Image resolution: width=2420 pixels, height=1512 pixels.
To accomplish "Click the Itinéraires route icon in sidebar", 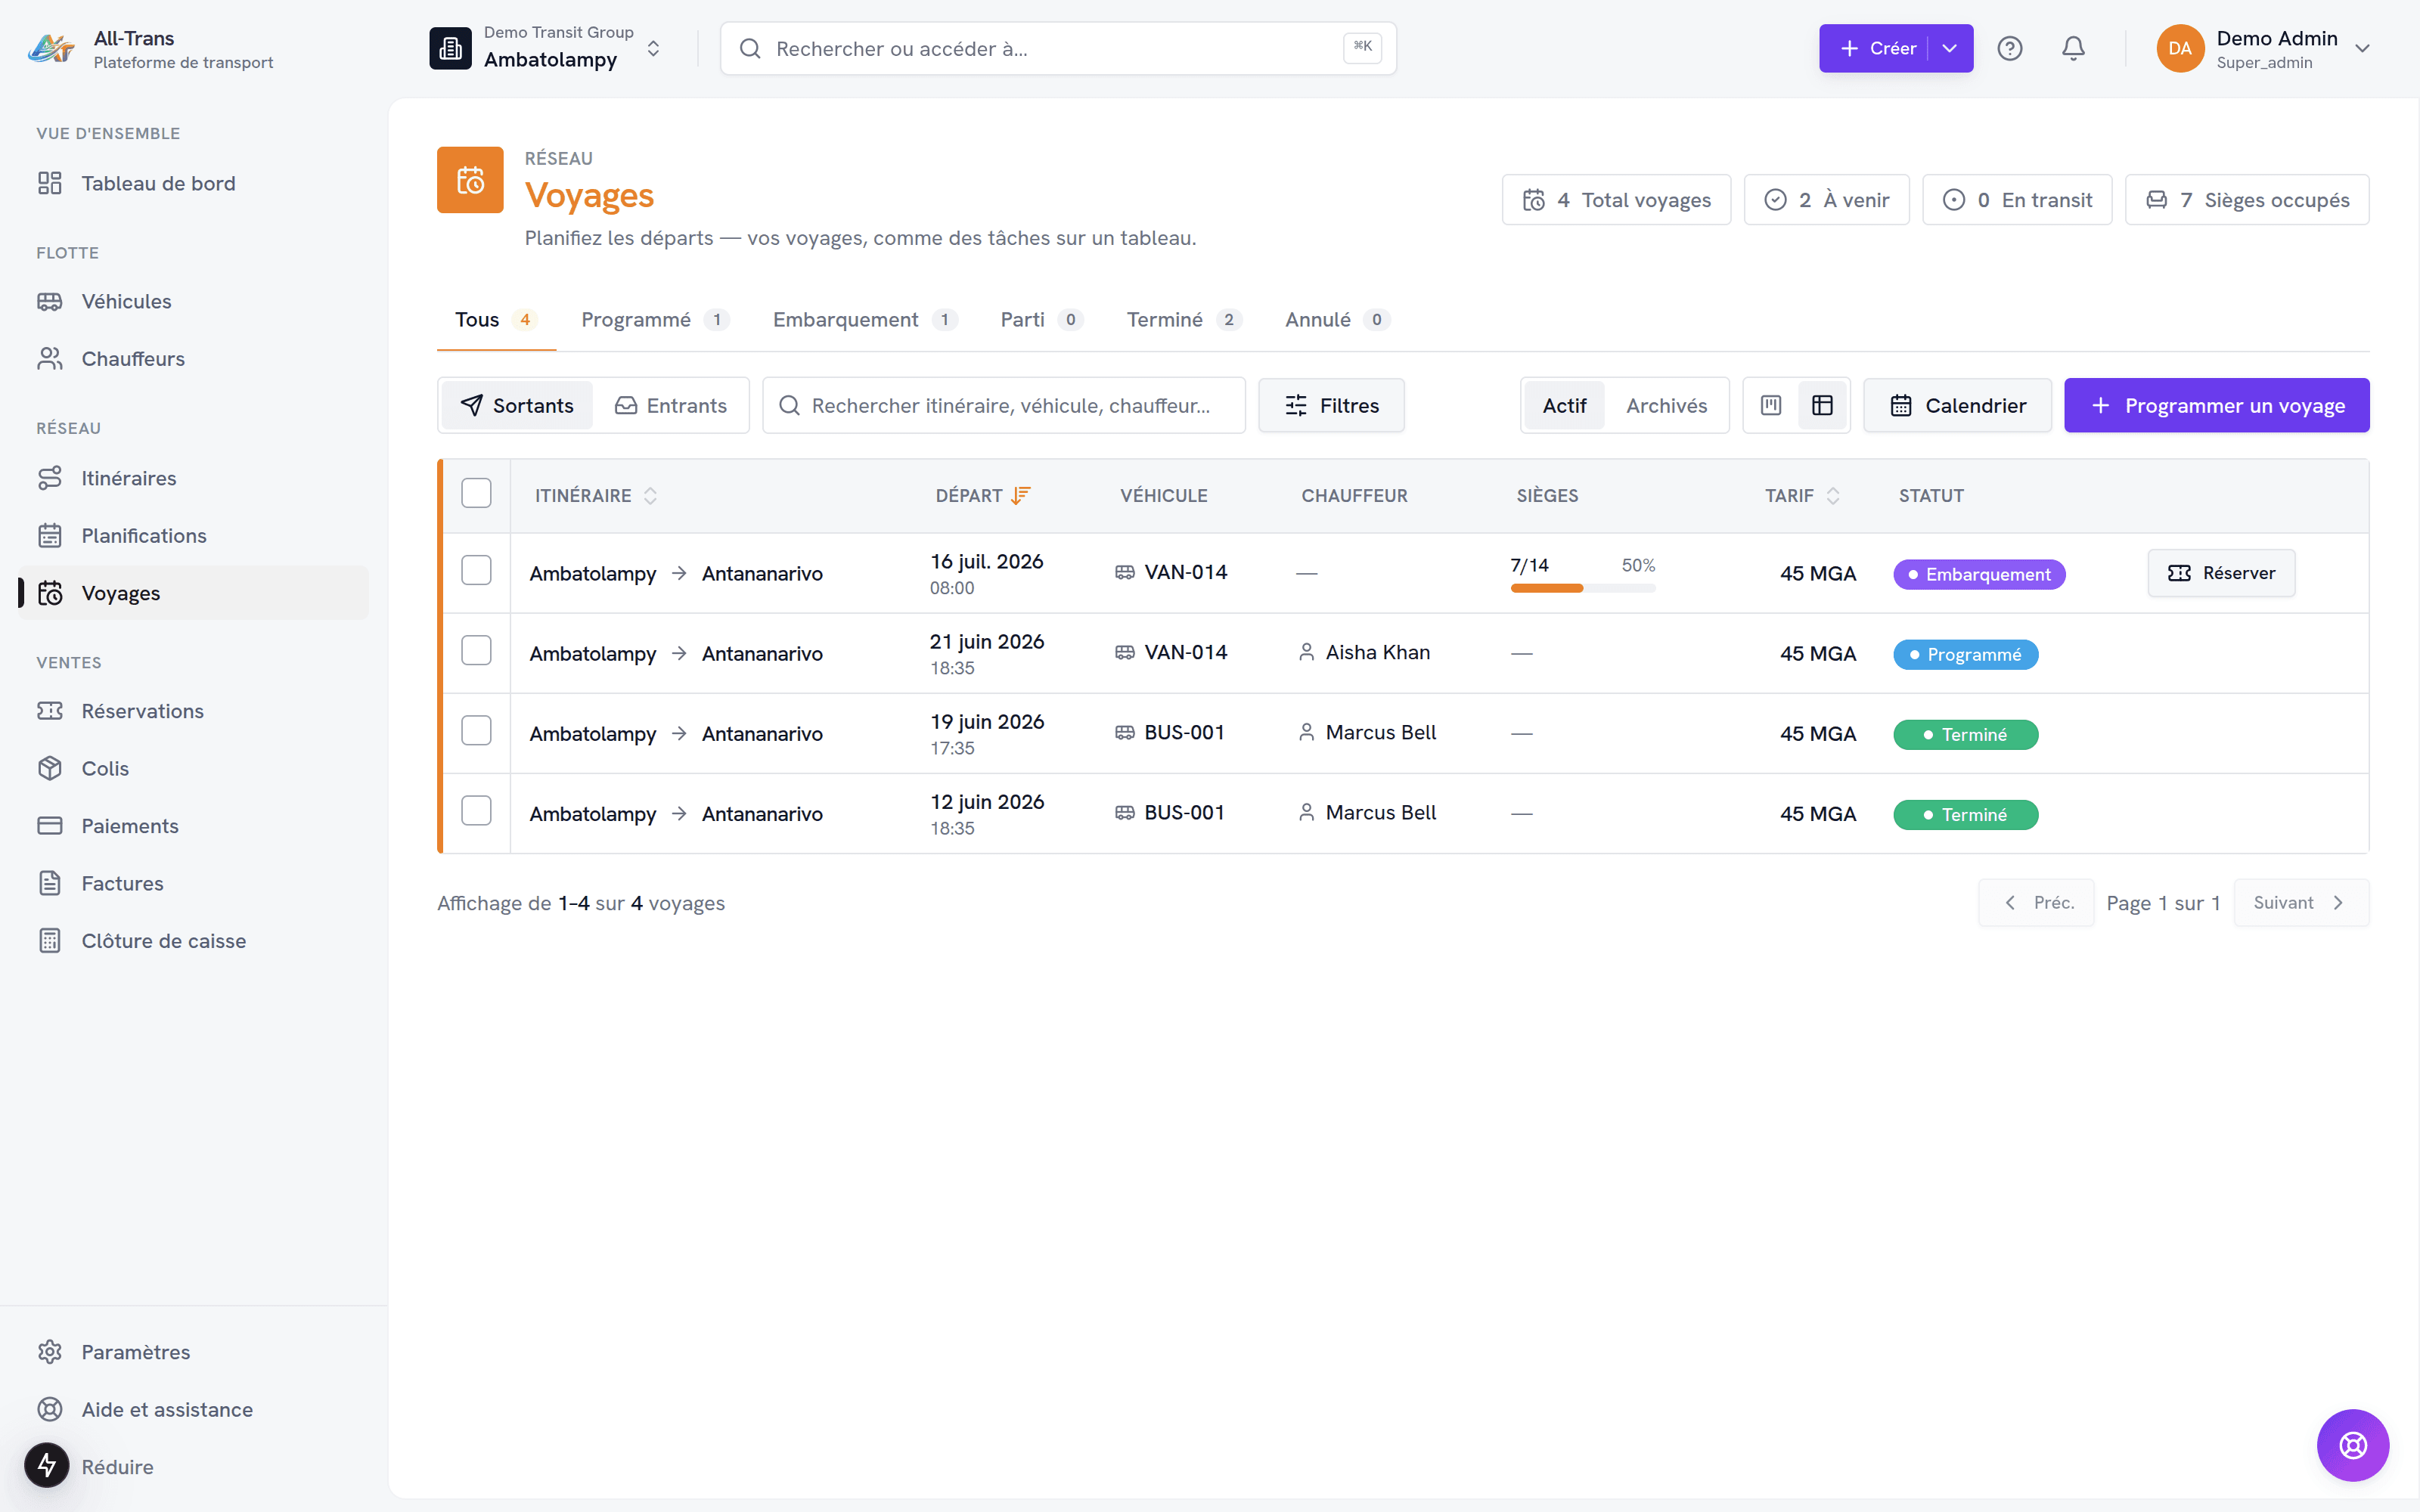I will point(50,478).
